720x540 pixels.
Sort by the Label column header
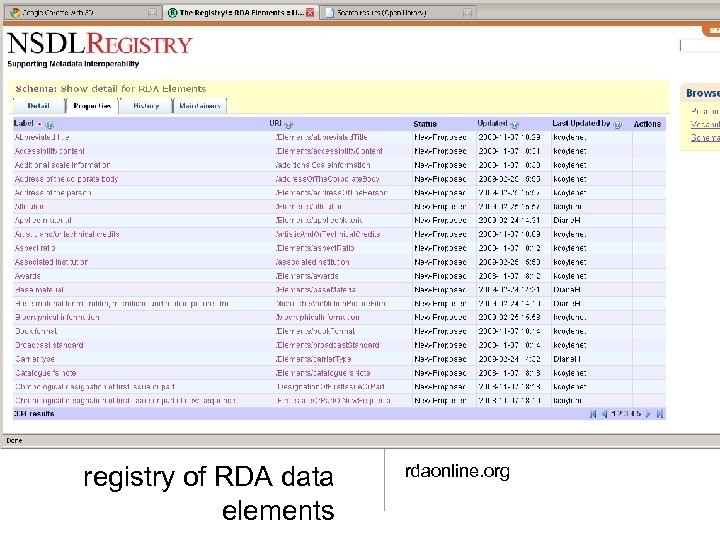click(x=23, y=124)
